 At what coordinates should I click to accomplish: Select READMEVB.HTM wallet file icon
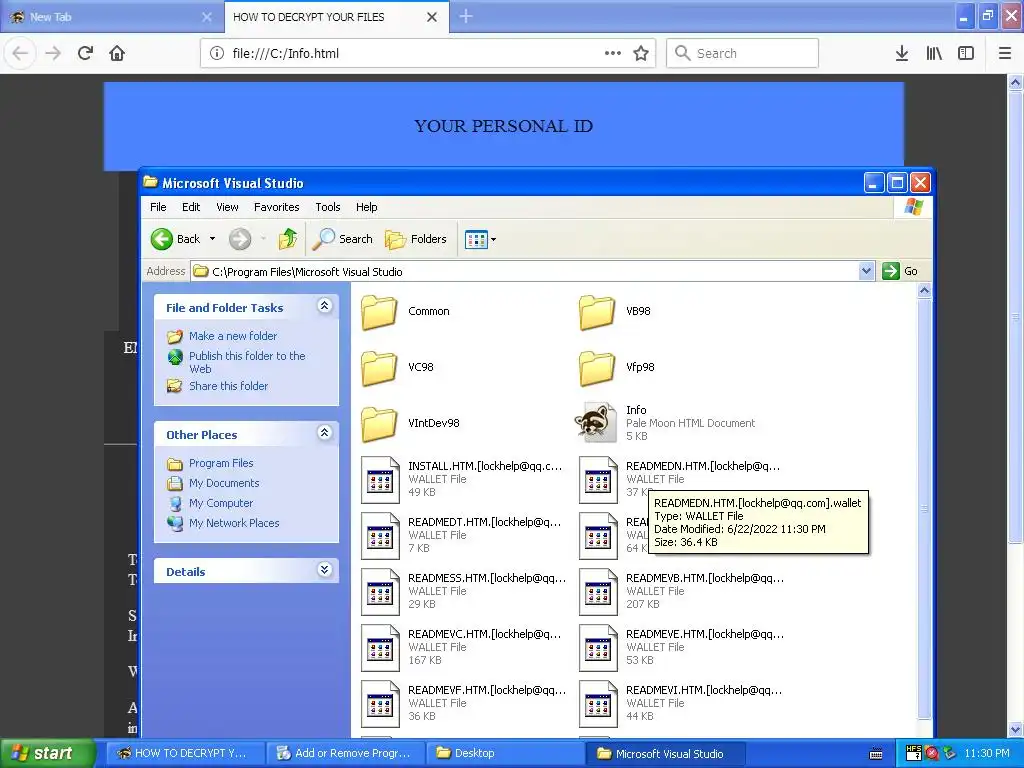pos(598,592)
